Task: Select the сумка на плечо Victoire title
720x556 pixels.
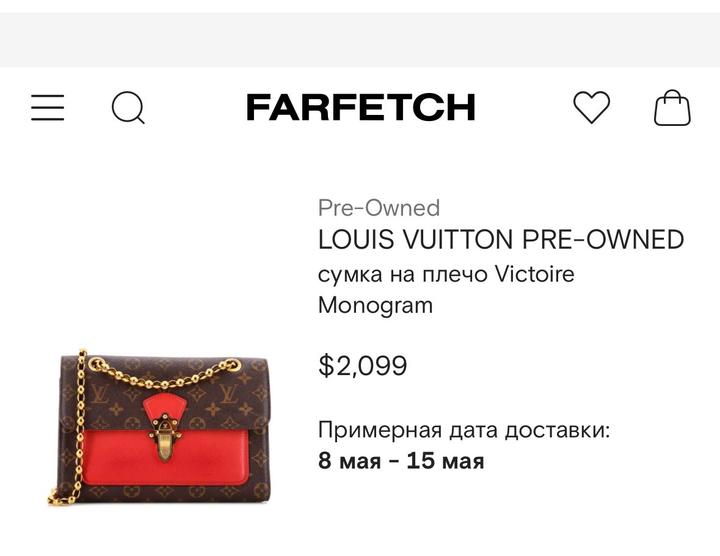Action: pos(446,275)
